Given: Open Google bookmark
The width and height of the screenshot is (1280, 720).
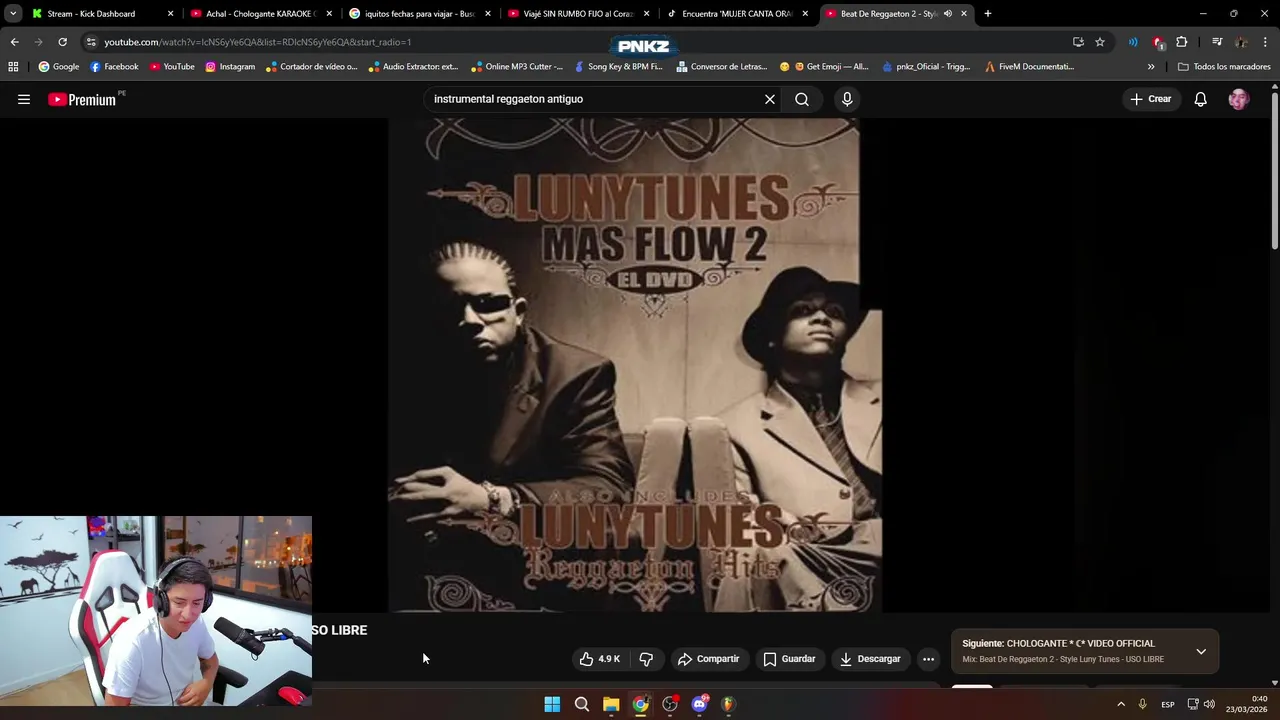Looking at the screenshot, I should click(x=58, y=67).
